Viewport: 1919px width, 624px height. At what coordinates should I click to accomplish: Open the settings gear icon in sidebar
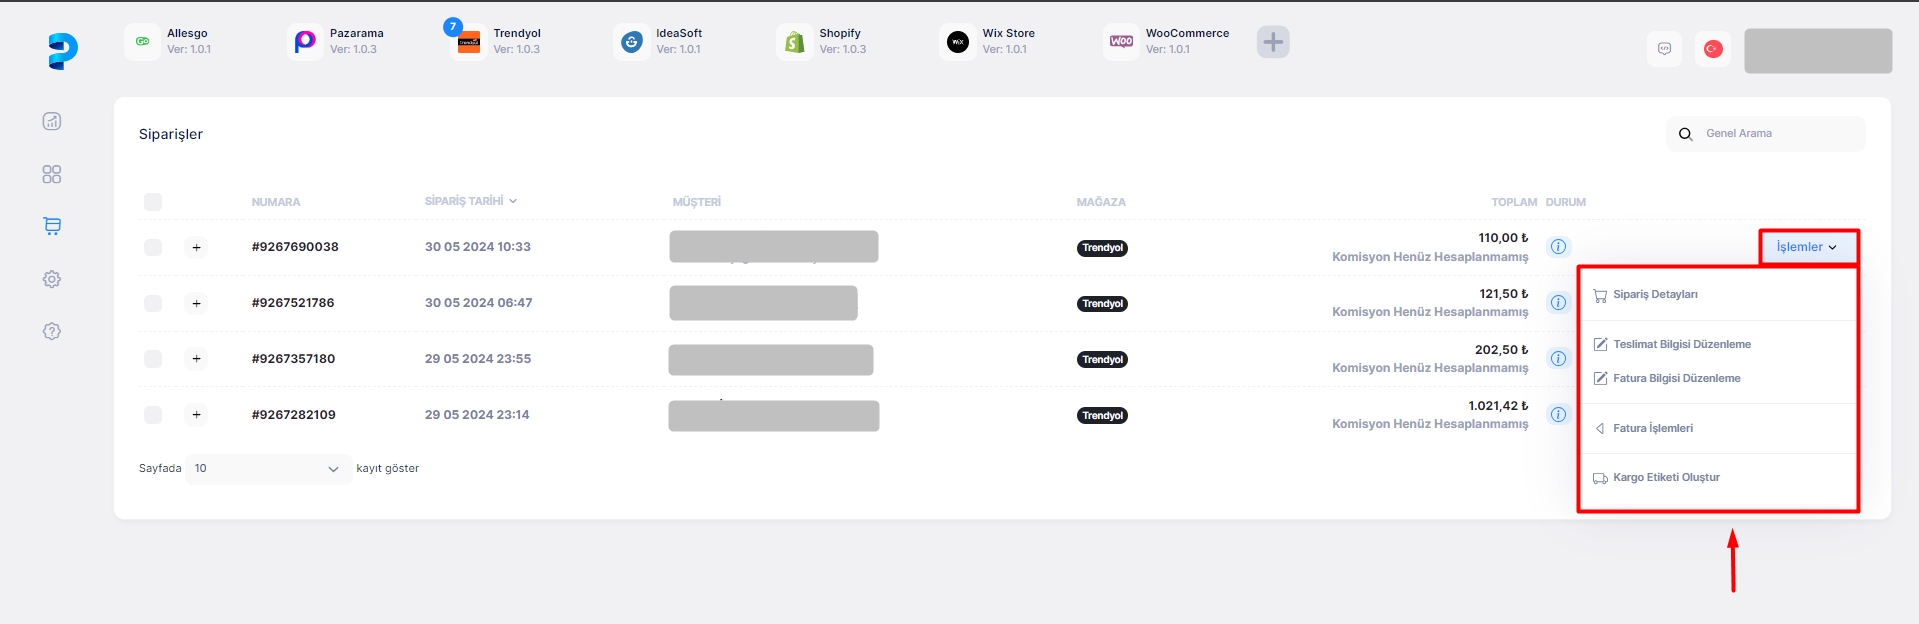click(52, 279)
